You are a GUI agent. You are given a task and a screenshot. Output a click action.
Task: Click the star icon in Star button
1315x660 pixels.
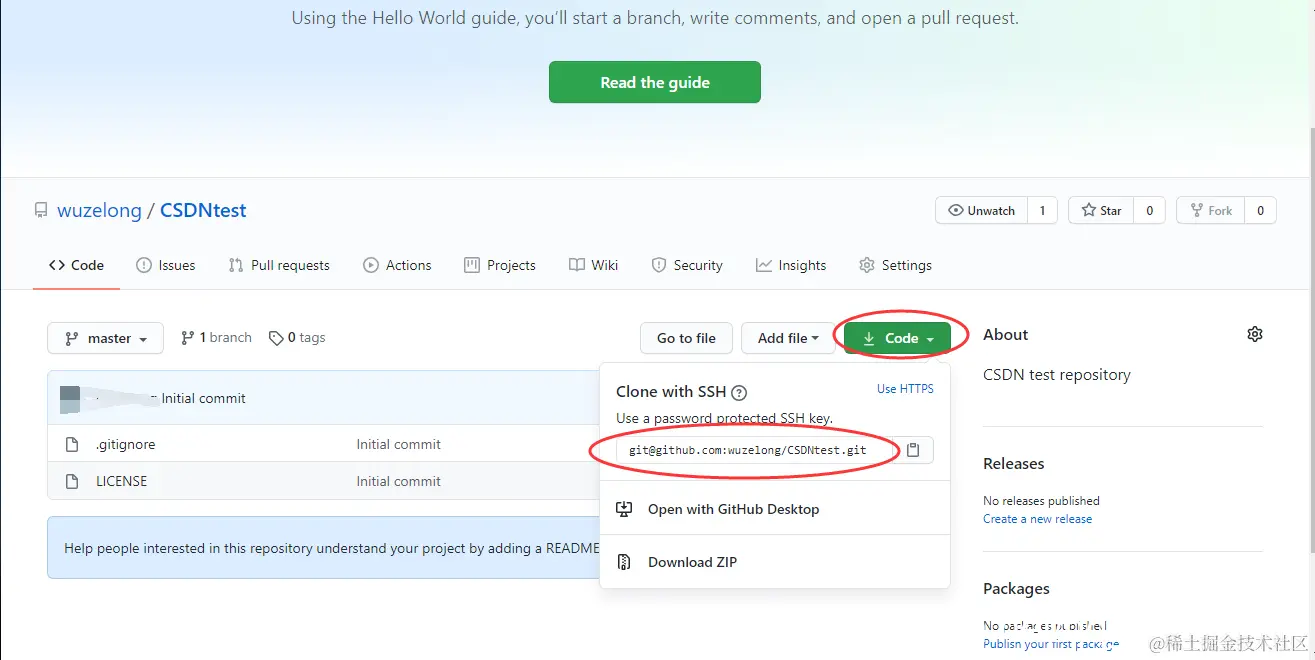pyautogui.click(x=1088, y=210)
